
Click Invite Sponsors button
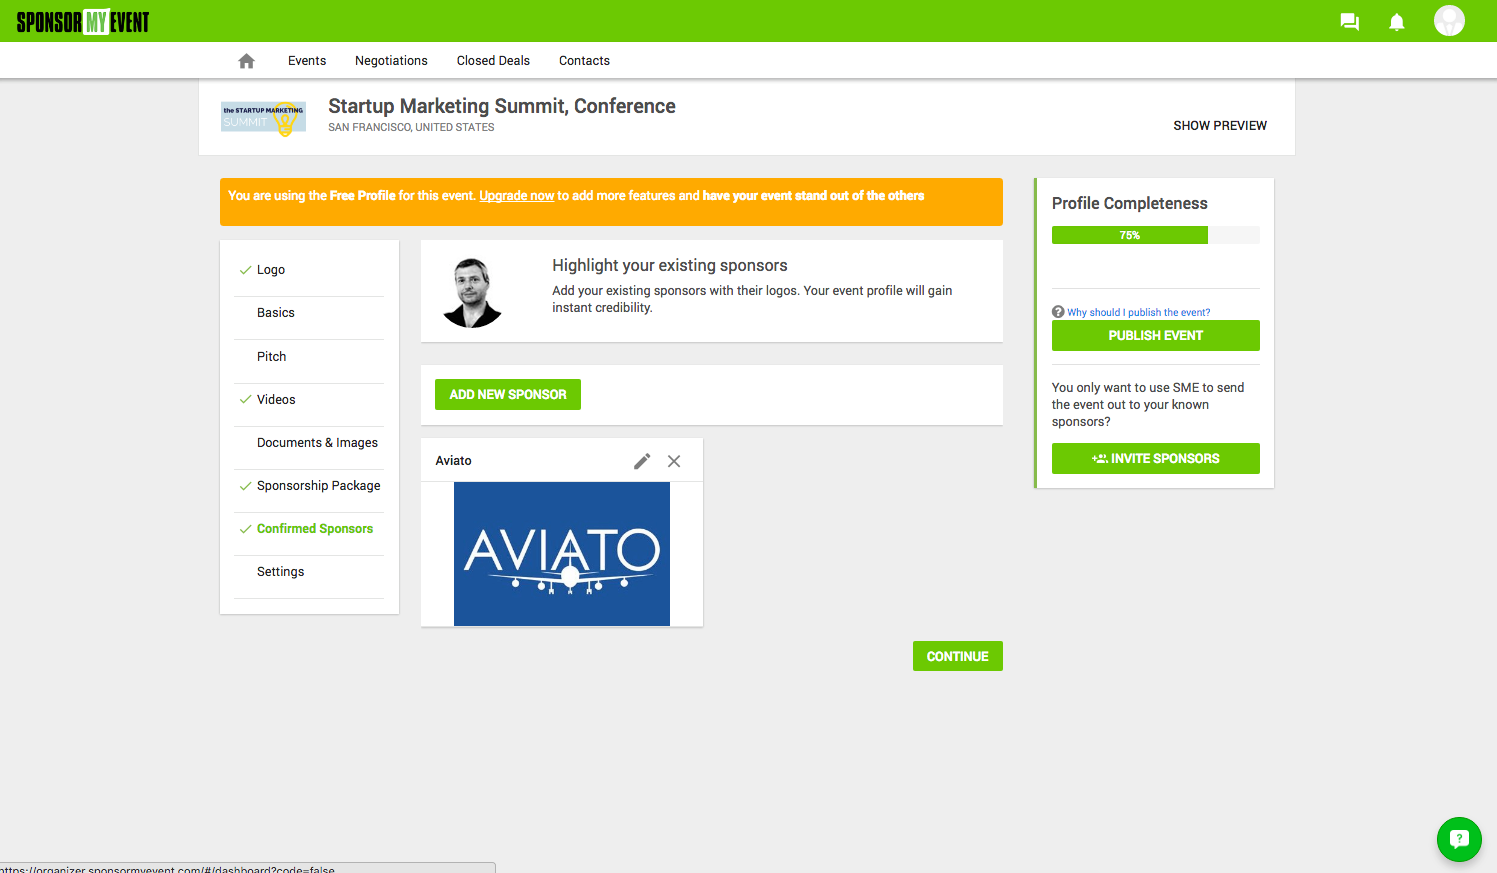[1156, 459]
